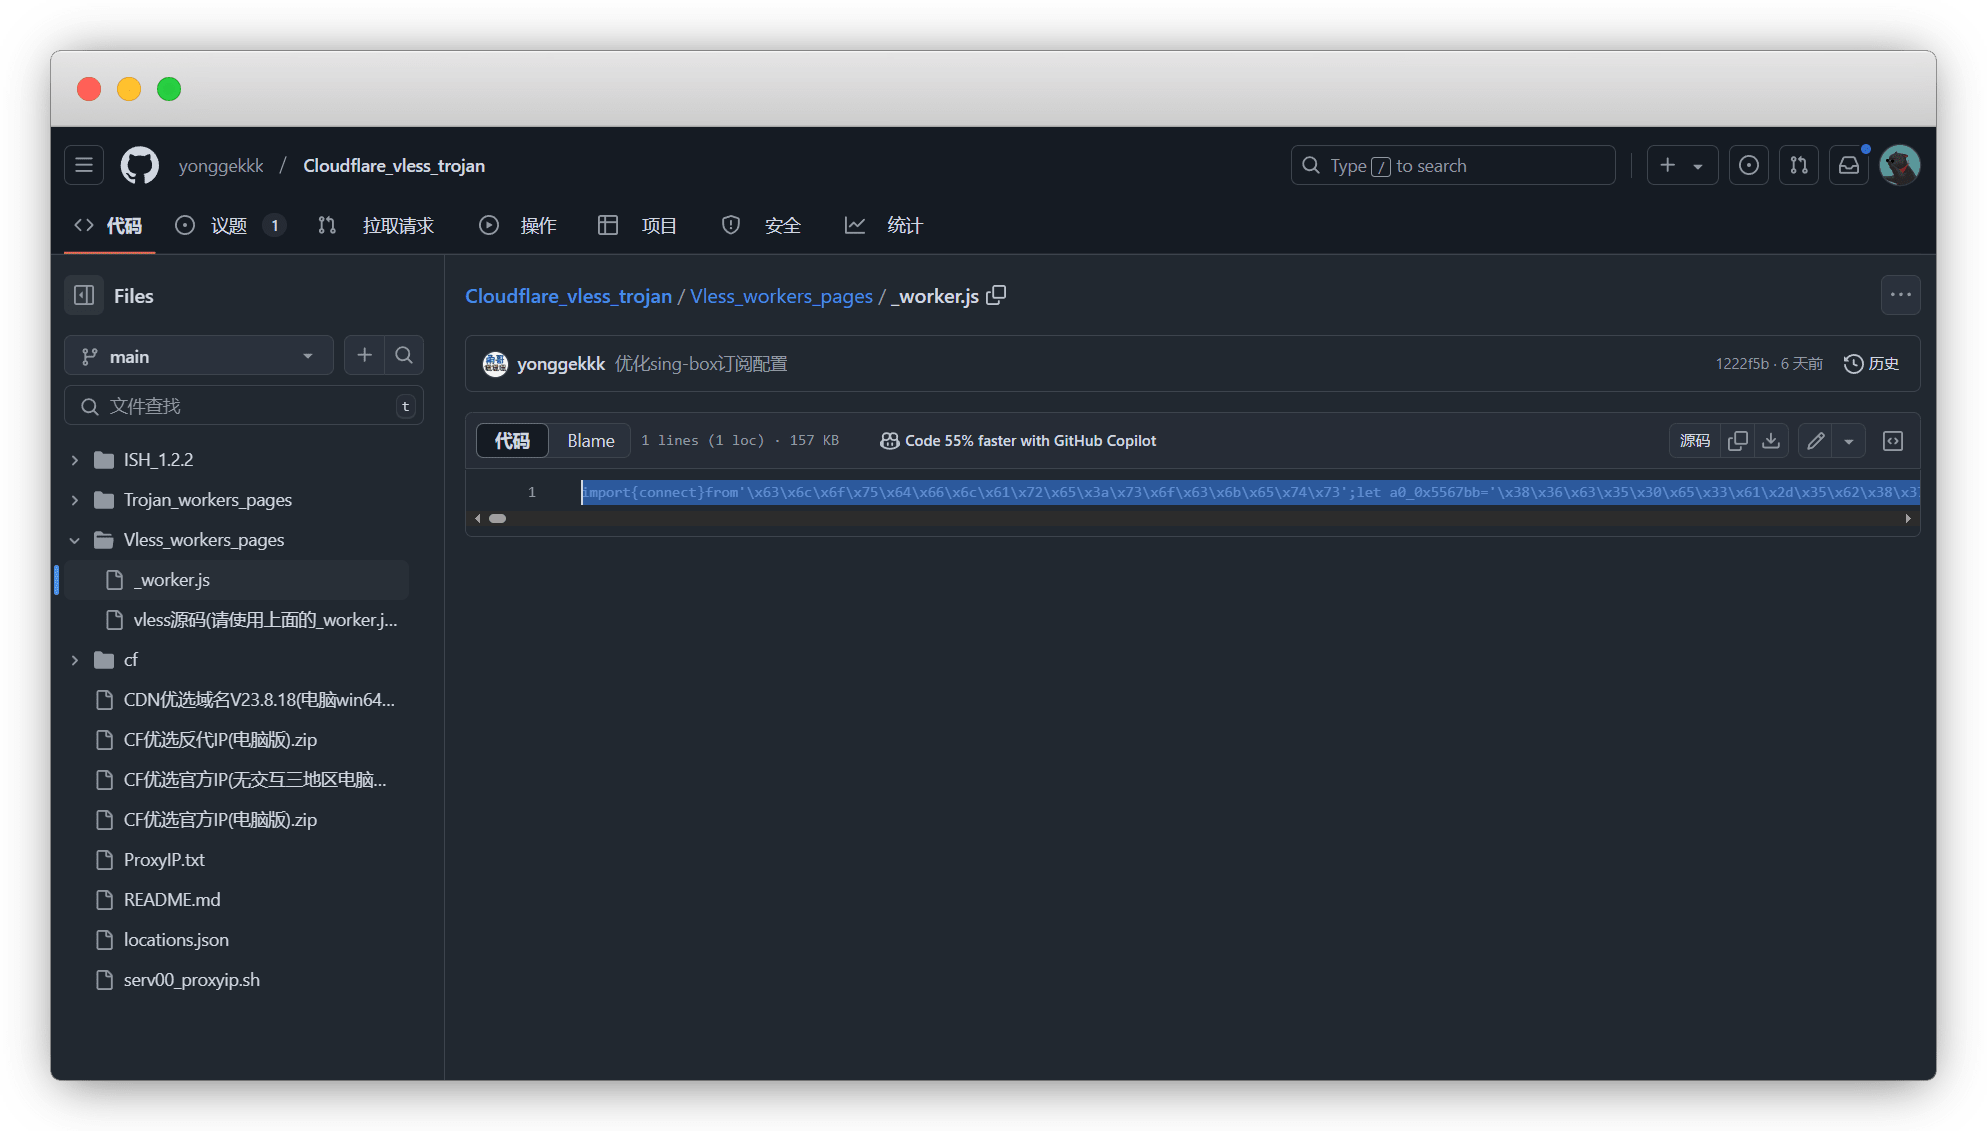1987x1131 pixels.
Task: Open the 拉取请求 tab
Action: pyautogui.click(x=397, y=226)
